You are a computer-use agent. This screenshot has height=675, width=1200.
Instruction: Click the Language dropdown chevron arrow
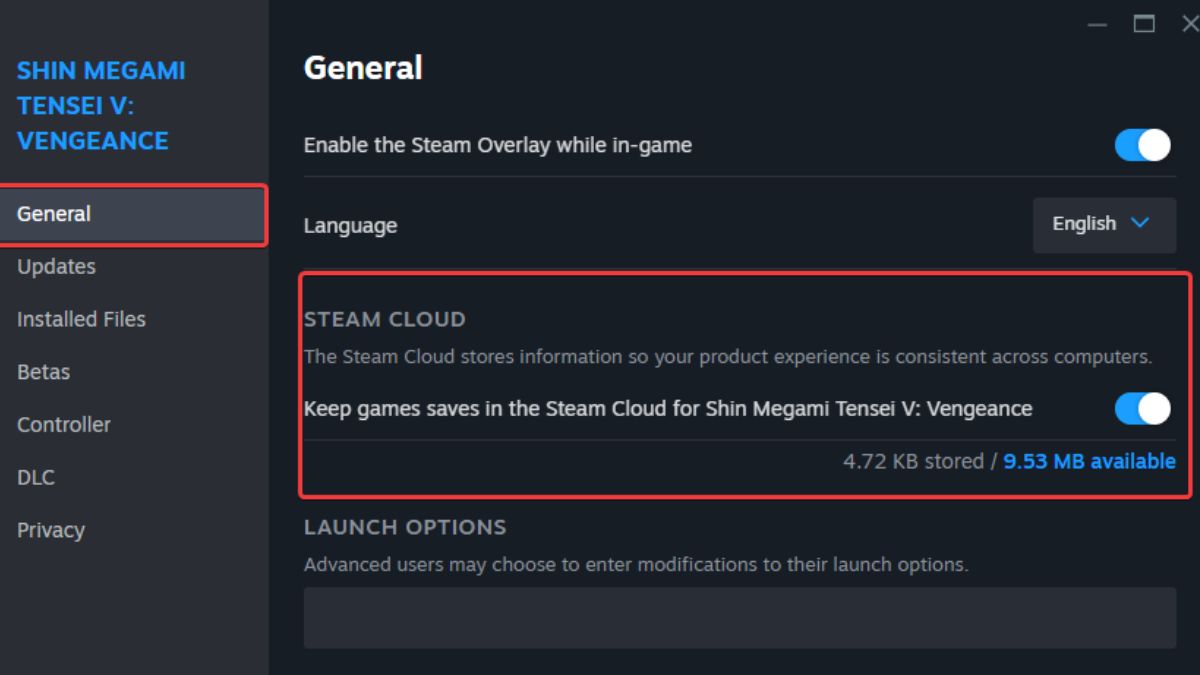[1139, 223]
